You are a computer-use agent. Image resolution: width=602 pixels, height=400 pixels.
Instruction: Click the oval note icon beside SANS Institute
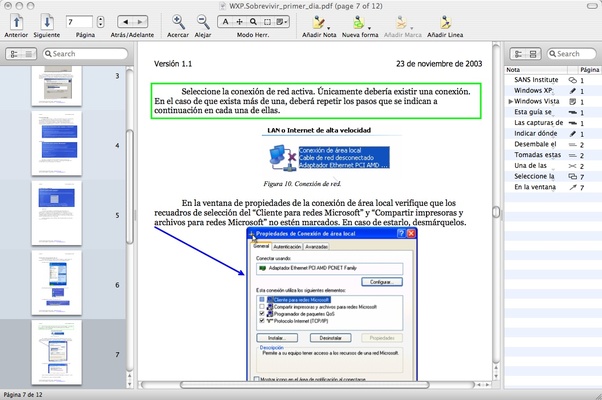(x=572, y=80)
